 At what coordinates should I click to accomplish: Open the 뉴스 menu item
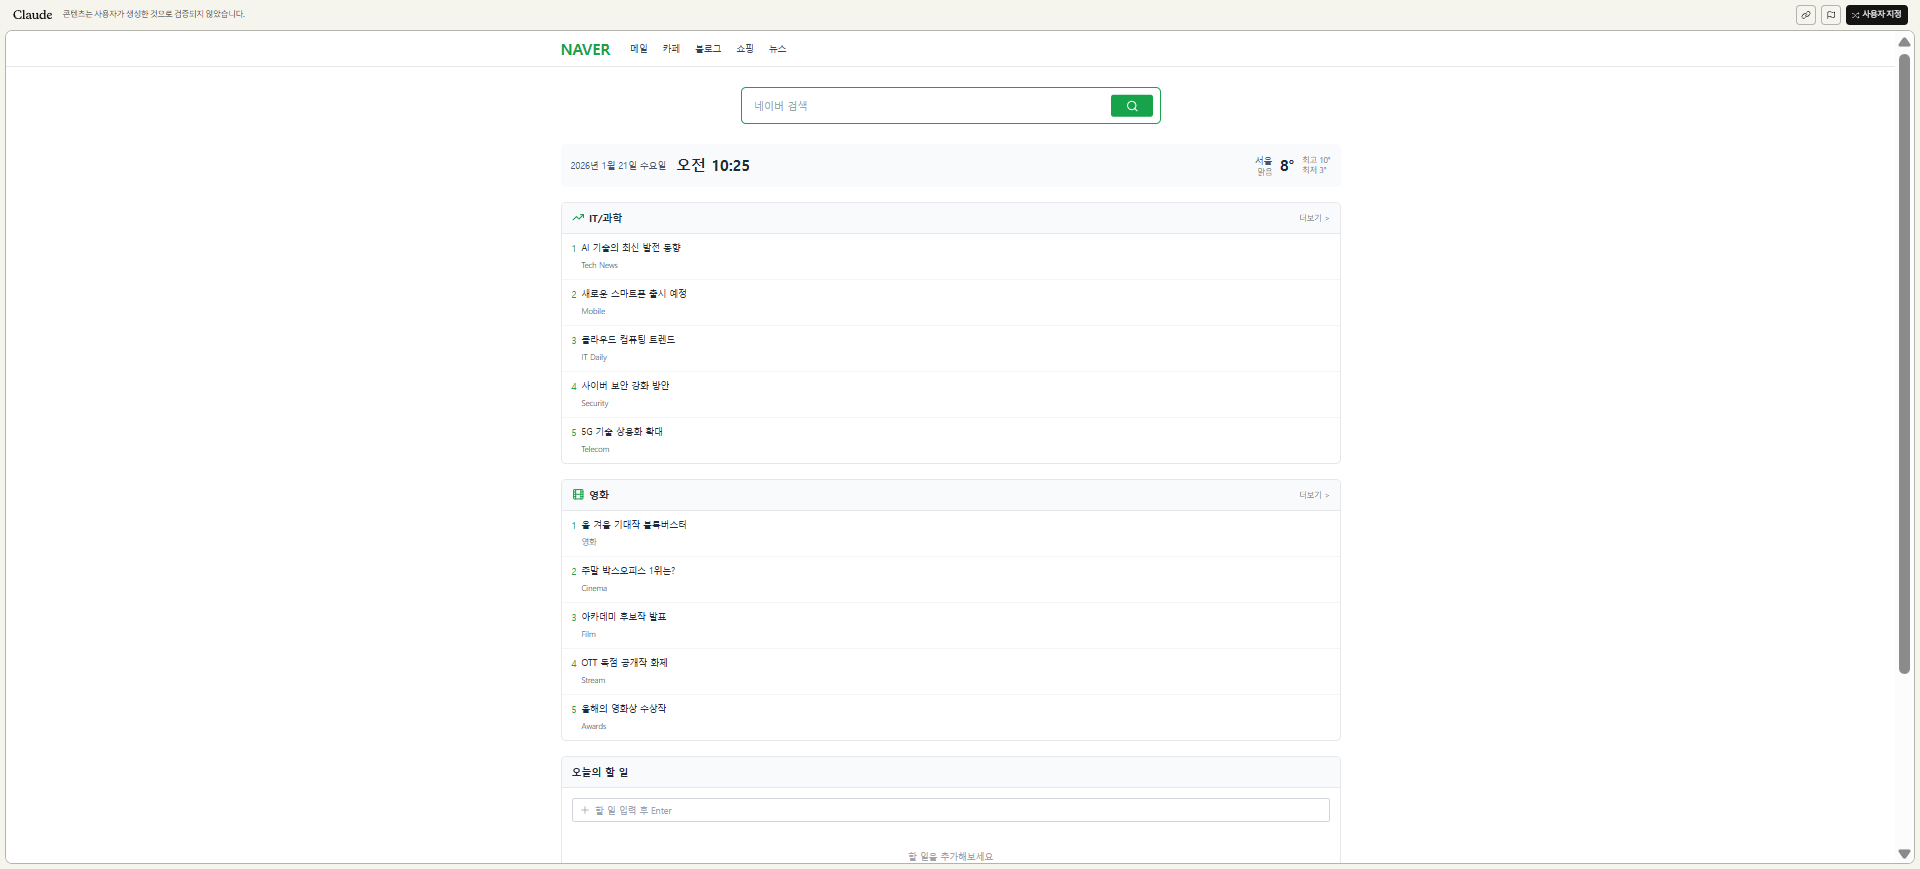[778, 49]
